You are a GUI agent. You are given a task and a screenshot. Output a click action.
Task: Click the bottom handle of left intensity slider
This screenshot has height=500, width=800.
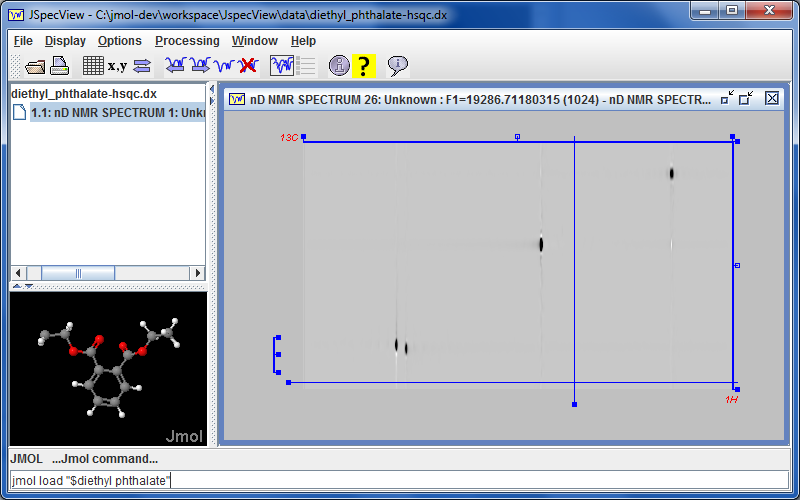278,372
